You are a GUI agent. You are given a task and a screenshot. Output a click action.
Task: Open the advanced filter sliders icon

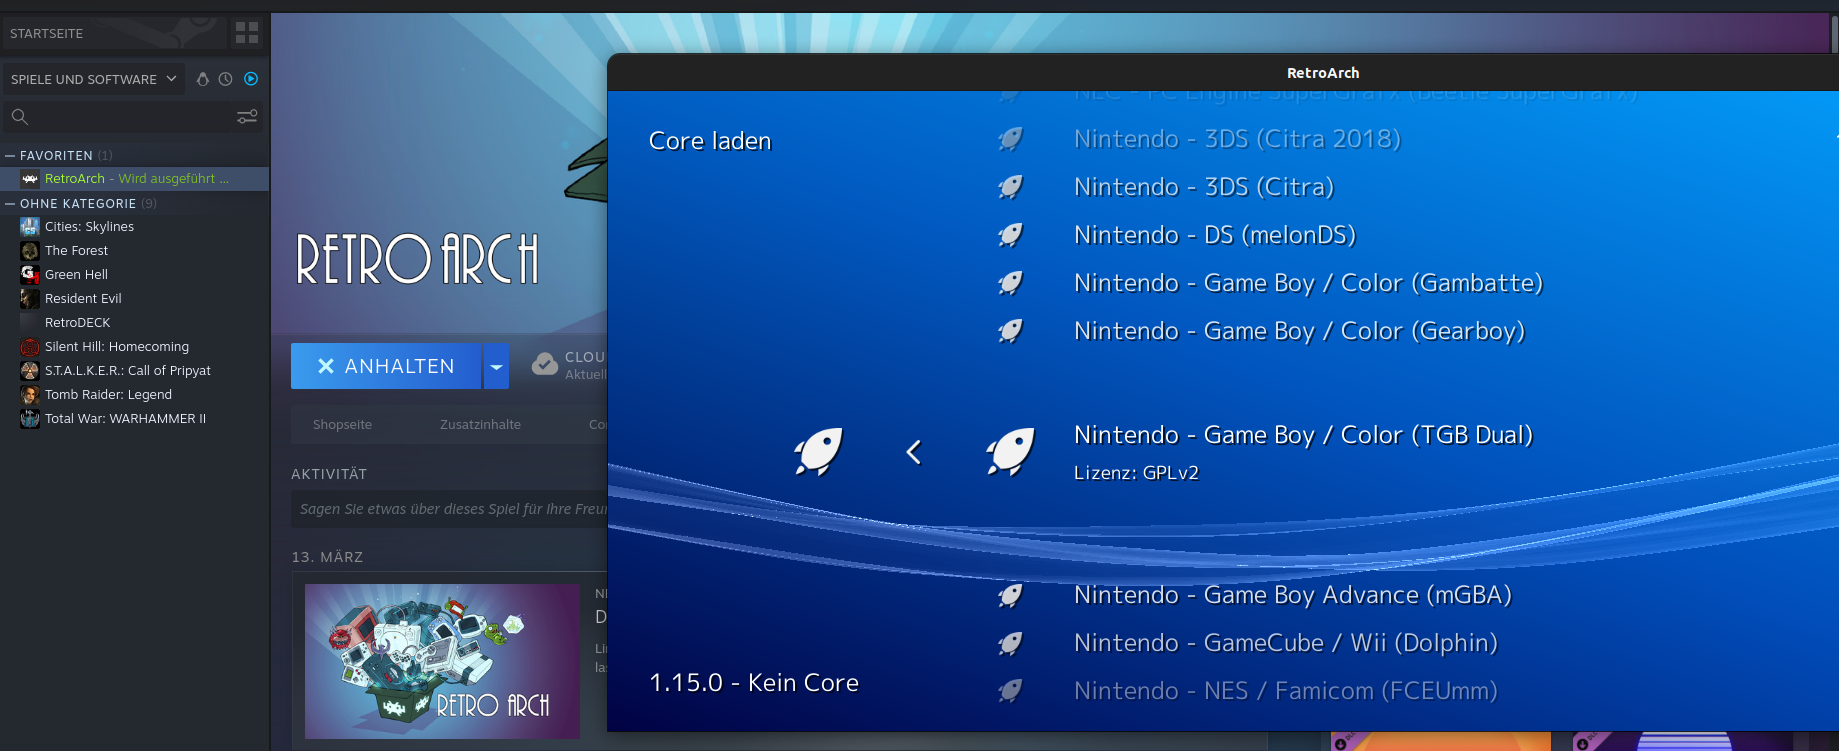pyautogui.click(x=247, y=117)
